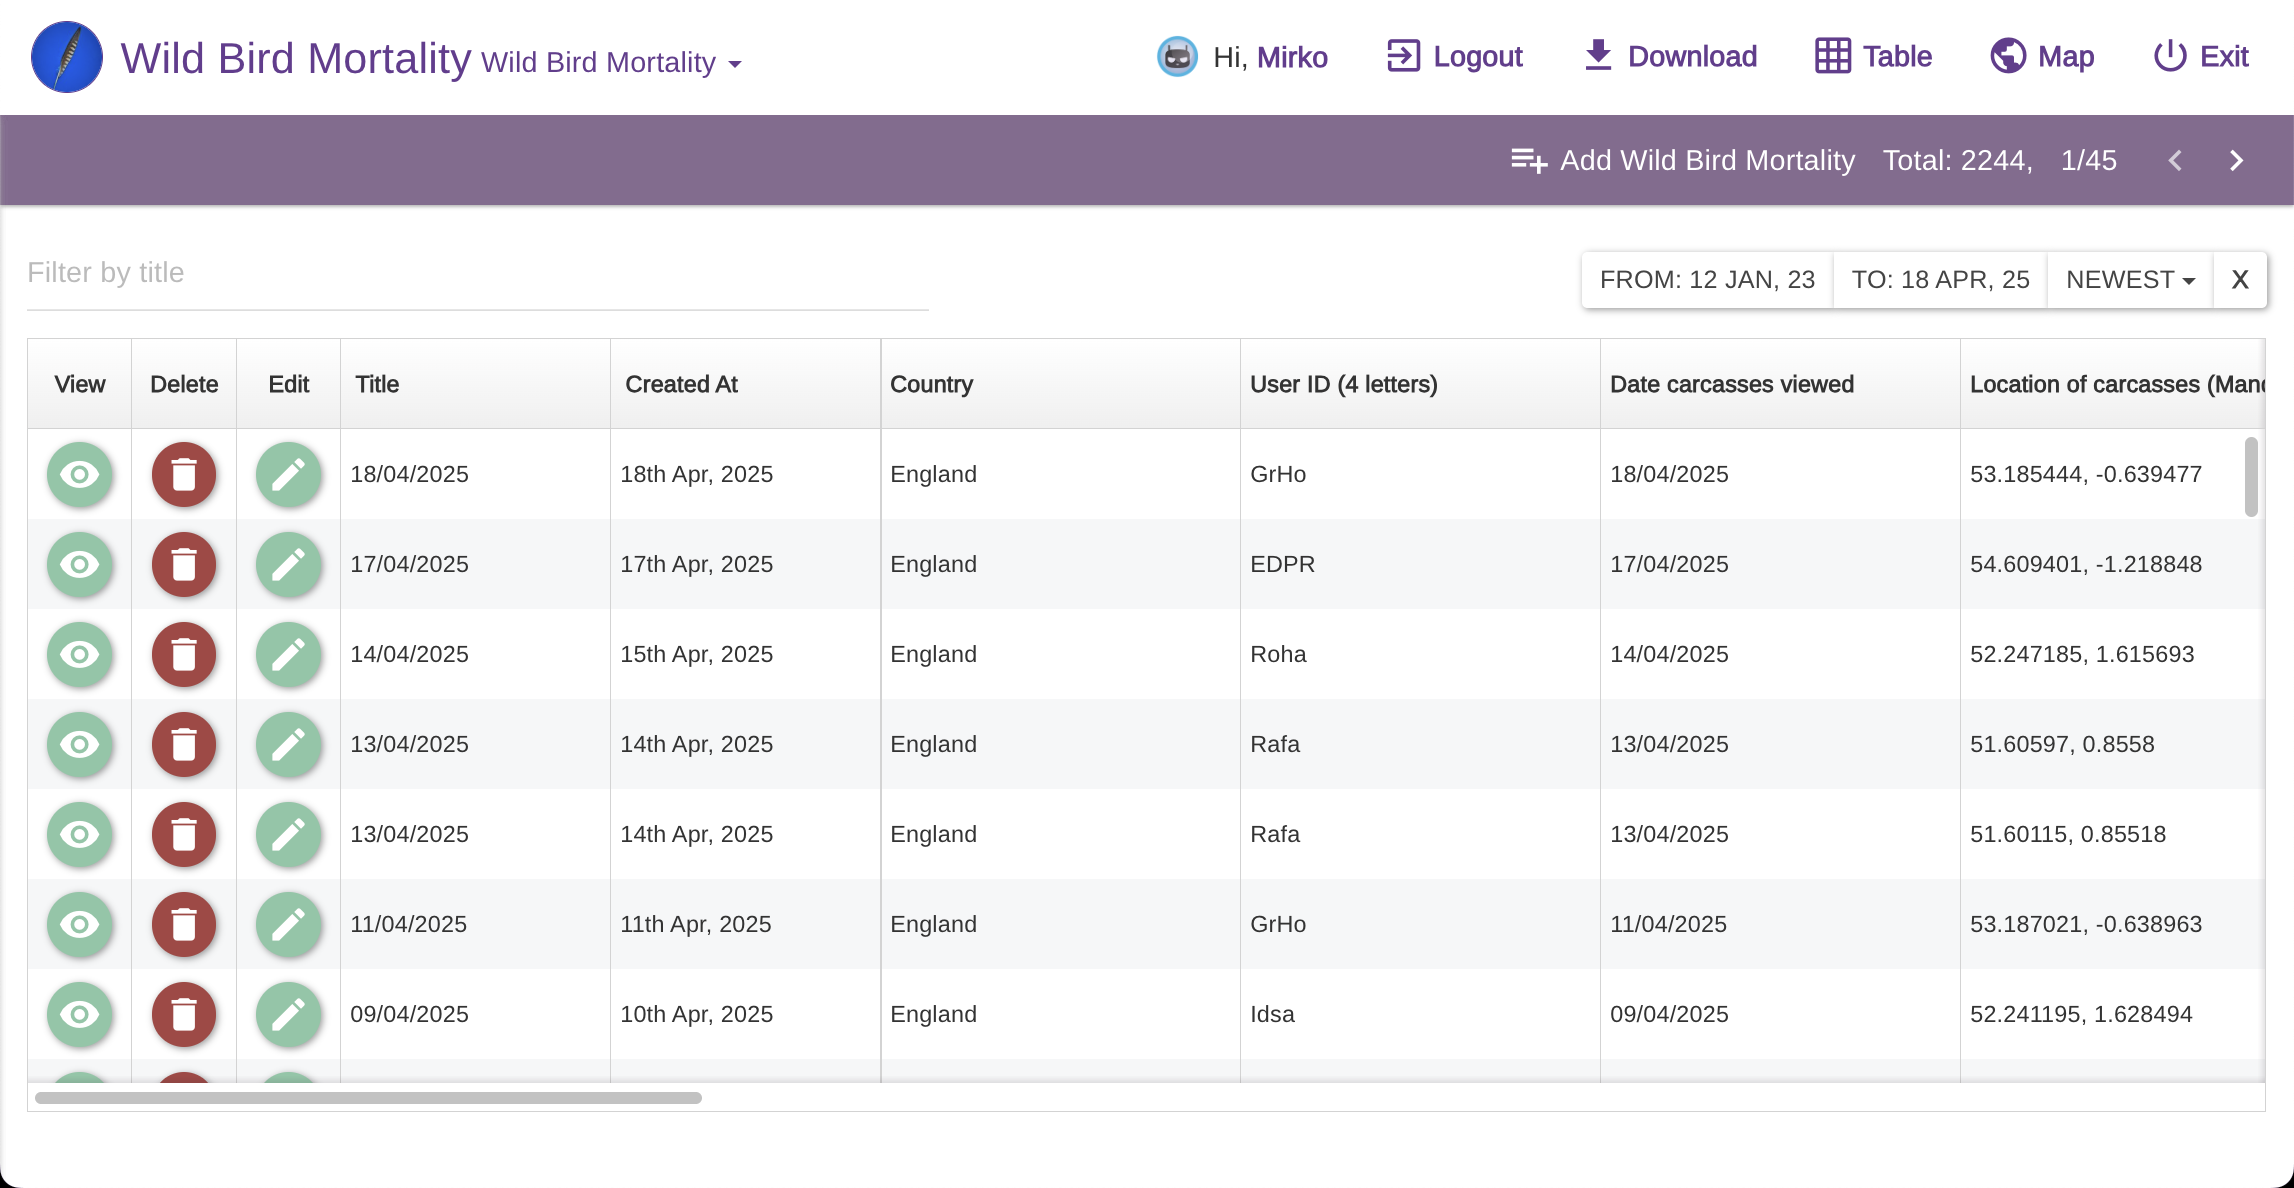Click trash icon for Roha row
The width and height of the screenshot is (2294, 1188).
click(x=184, y=654)
